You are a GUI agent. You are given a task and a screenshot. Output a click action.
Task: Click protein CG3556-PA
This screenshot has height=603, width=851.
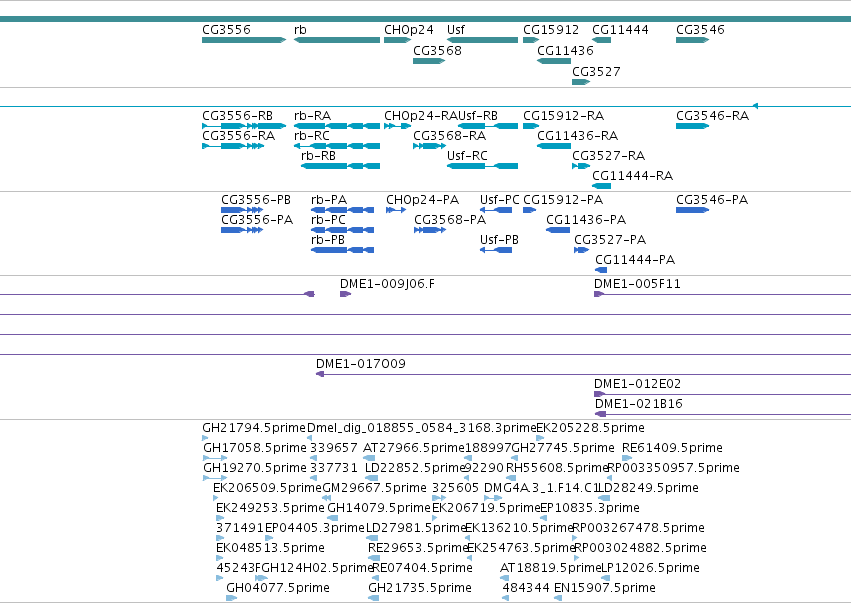(242, 230)
